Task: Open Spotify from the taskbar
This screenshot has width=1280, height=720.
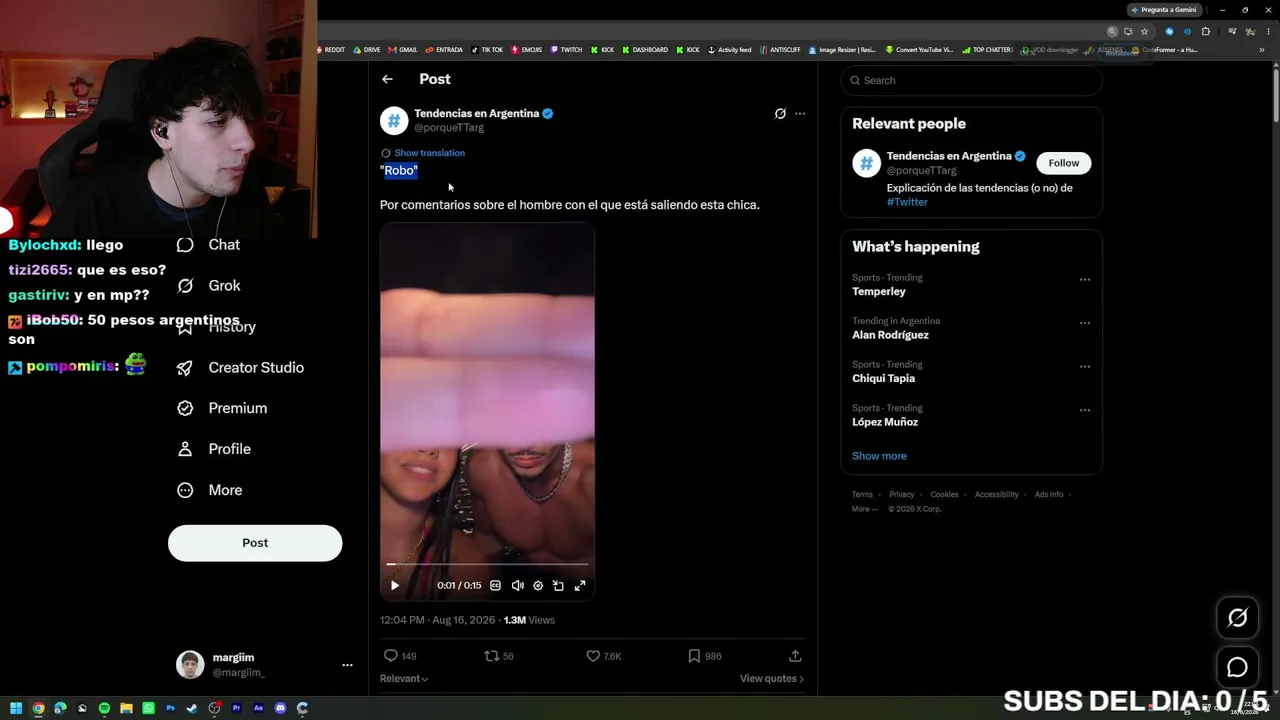Action: point(104,709)
